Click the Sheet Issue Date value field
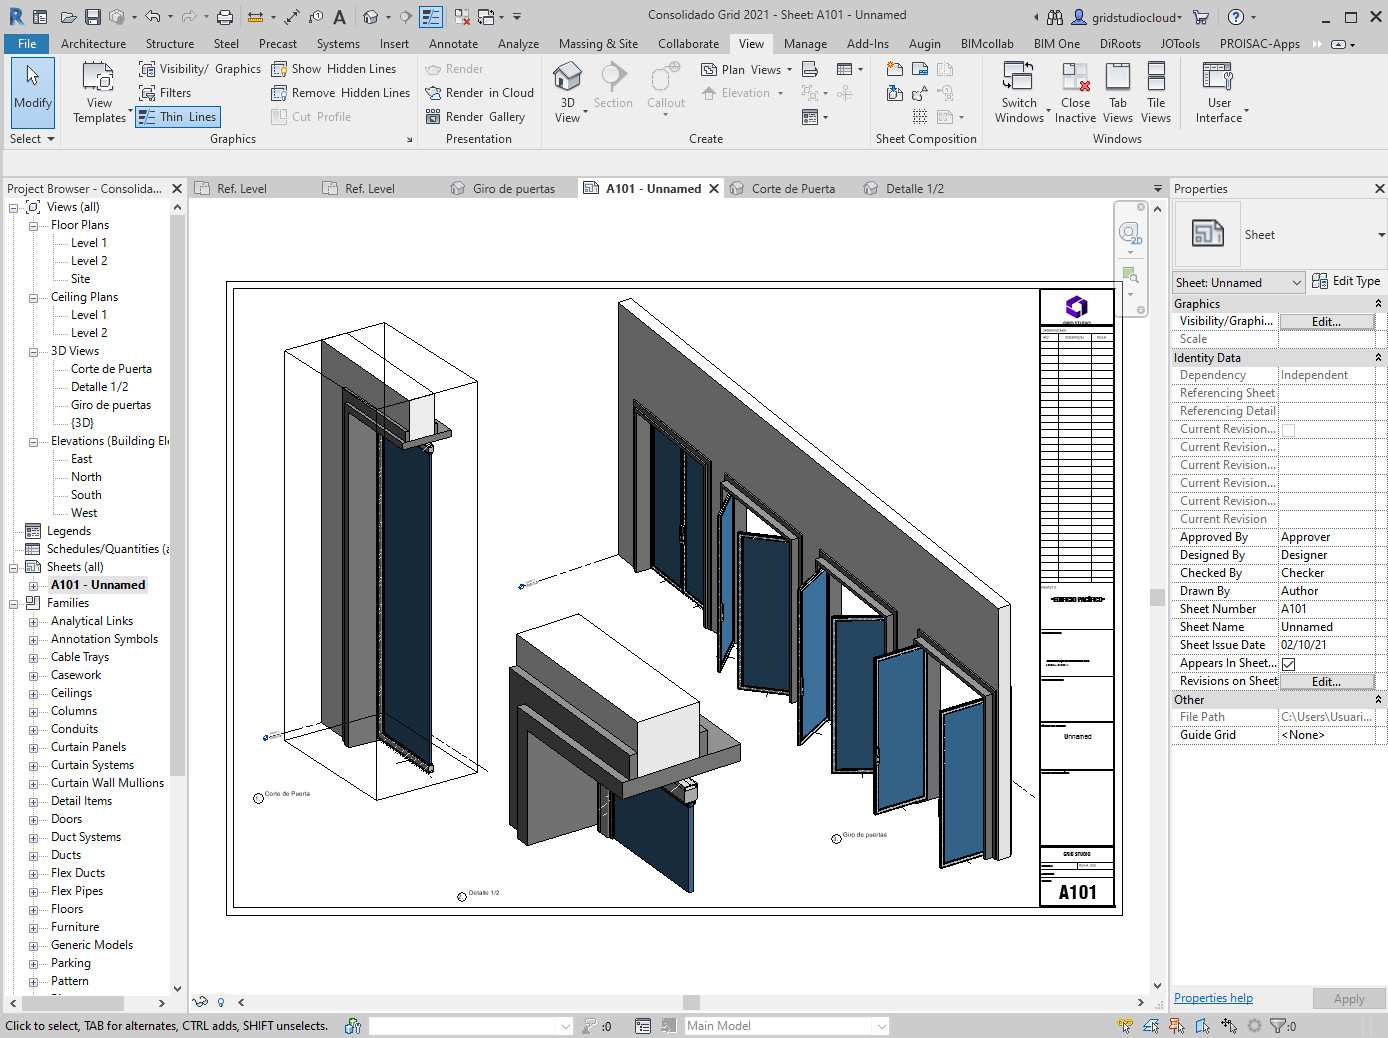The width and height of the screenshot is (1388, 1038). pos(1327,646)
